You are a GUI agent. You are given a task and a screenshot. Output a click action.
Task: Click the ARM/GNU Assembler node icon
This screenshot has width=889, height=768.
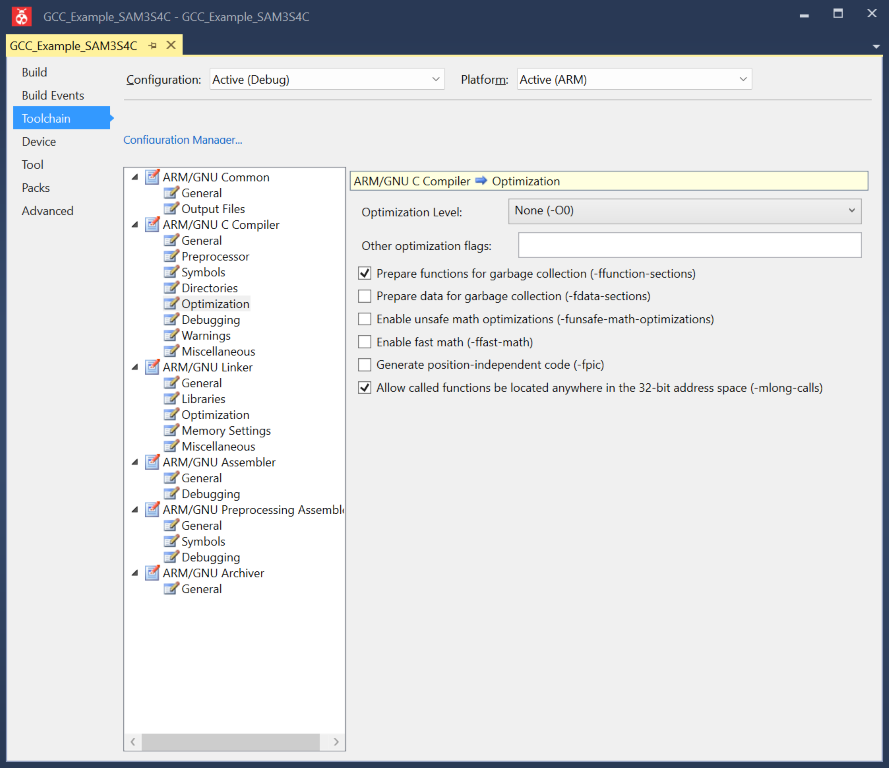(x=153, y=462)
